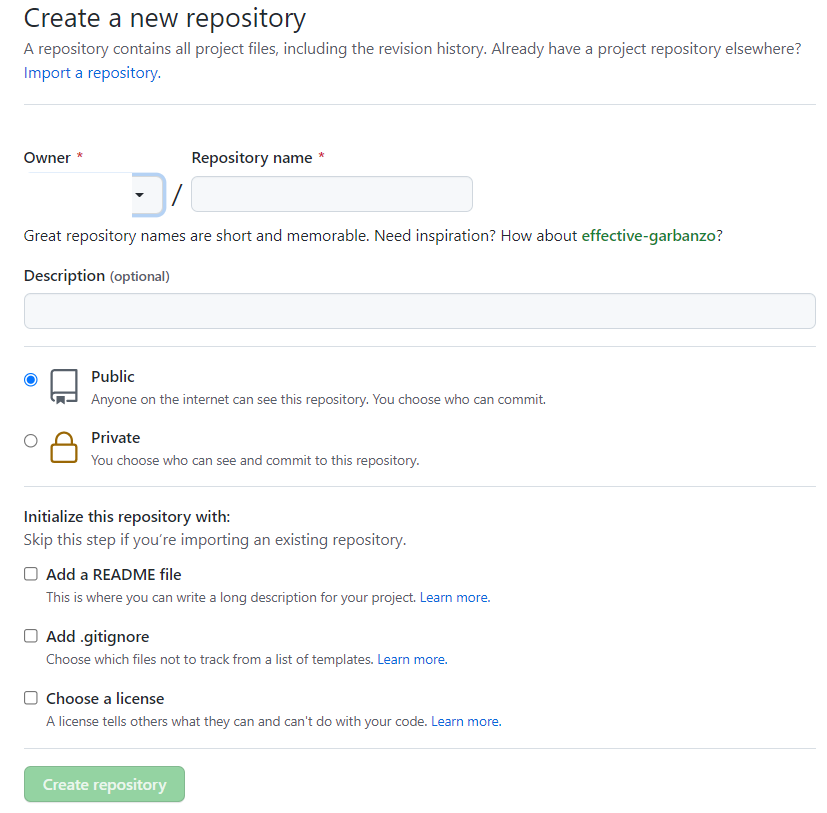Tick the Choose a license checkbox
Viewport: 827px width, 813px height.
(31, 698)
